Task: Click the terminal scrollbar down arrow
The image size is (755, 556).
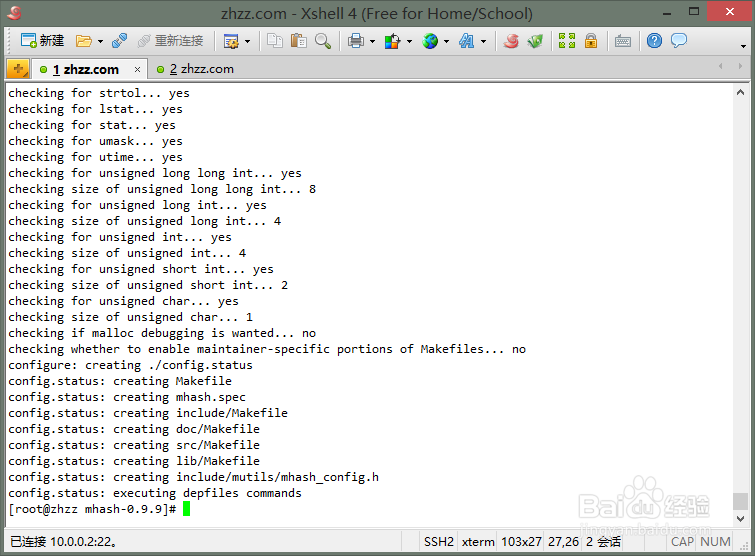Action: 741,518
